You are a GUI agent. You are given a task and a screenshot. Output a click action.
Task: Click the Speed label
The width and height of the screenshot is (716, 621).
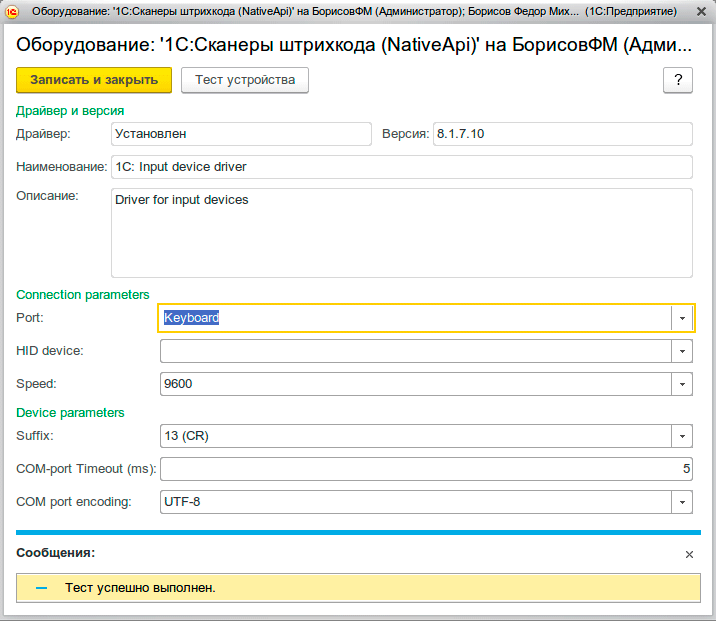coord(37,384)
